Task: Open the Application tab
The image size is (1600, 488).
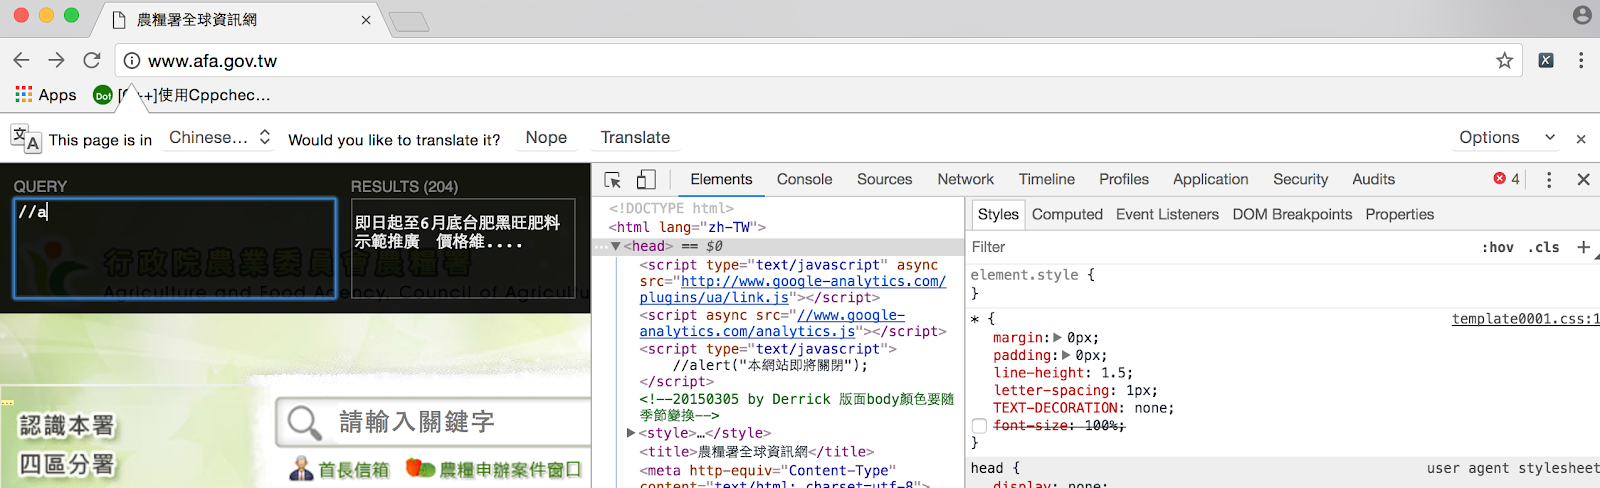Action: [1211, 179]
